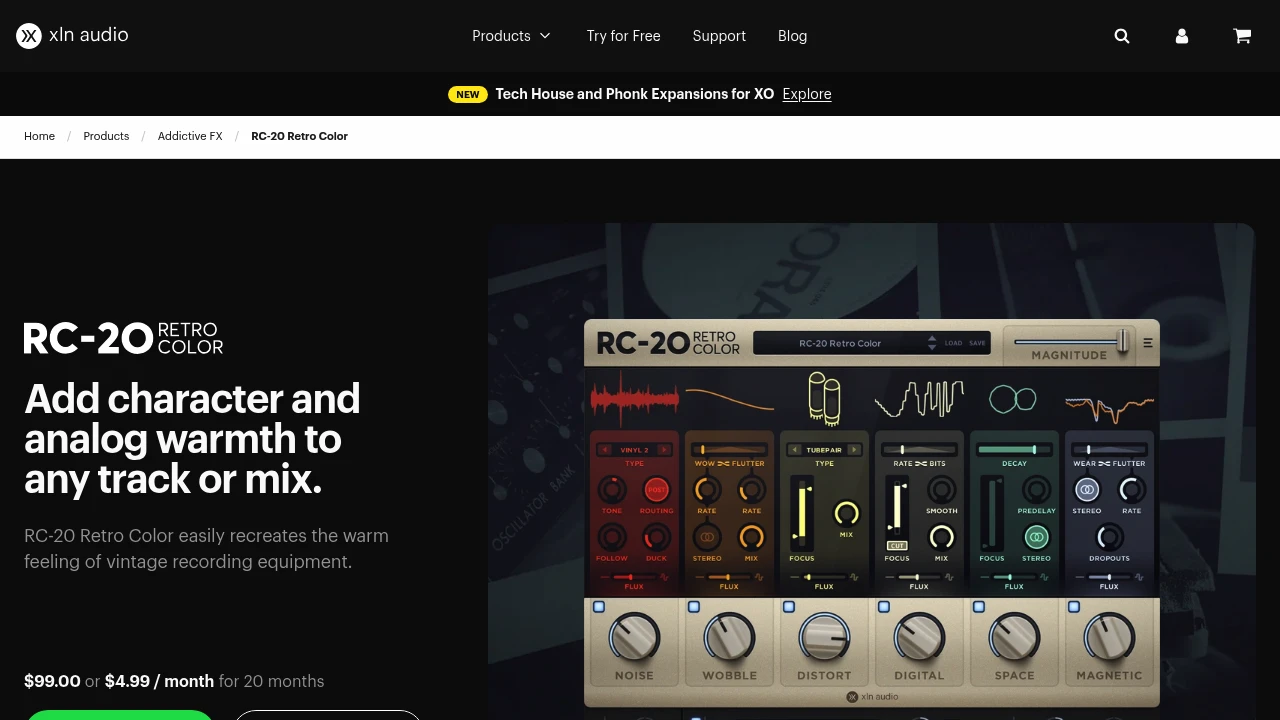The height and width of the screenshot is (720, 1280).
Task: Click the orange wobble curve display
Action: coord(729,399)
